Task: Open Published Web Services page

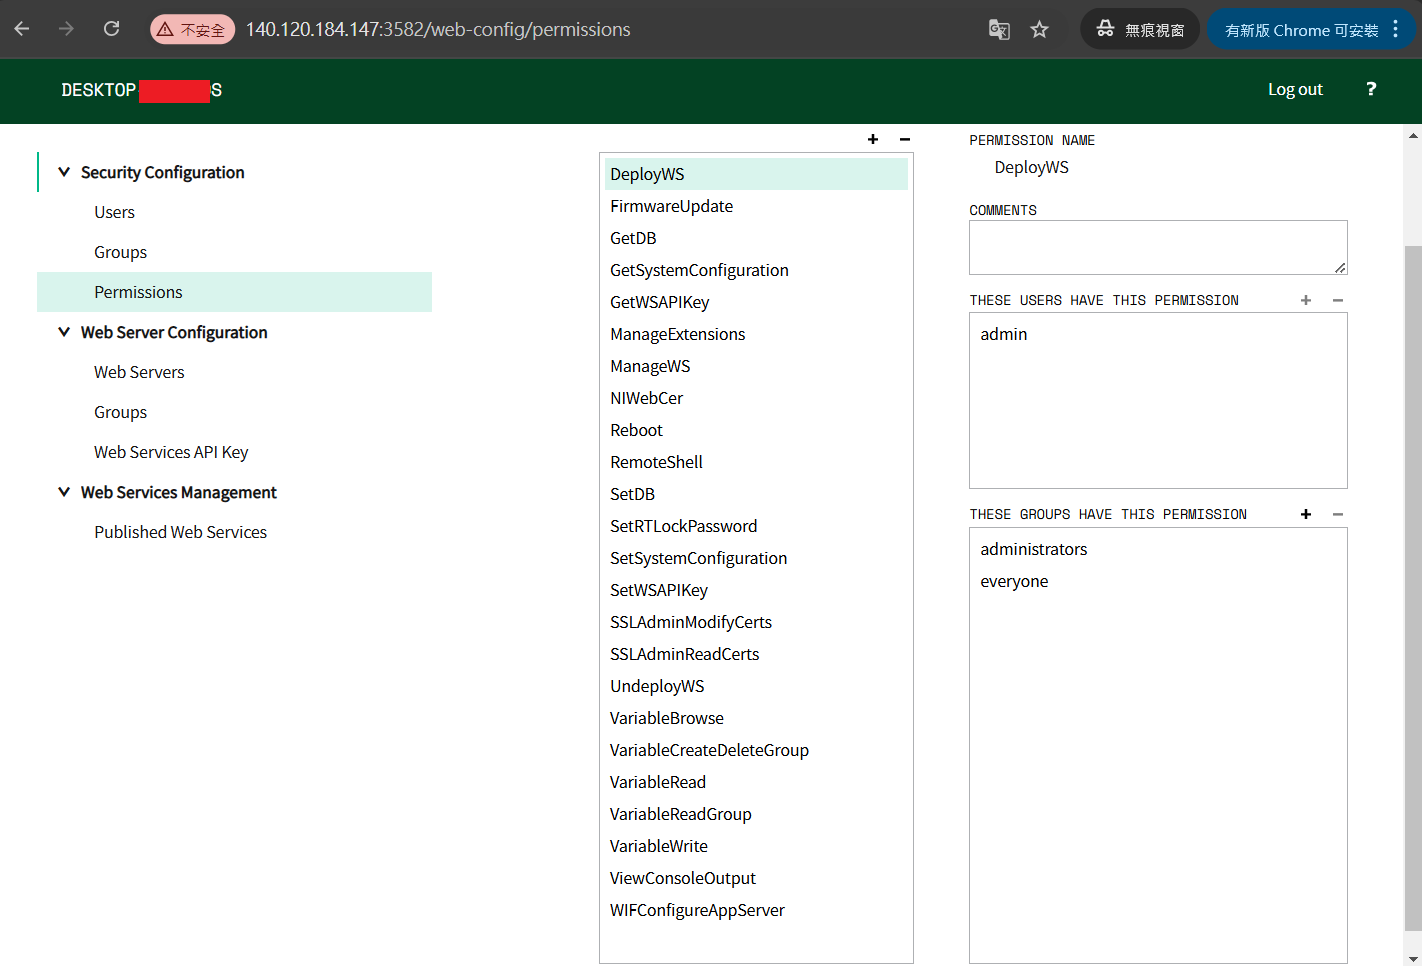Action: click(x=180, y=532)
